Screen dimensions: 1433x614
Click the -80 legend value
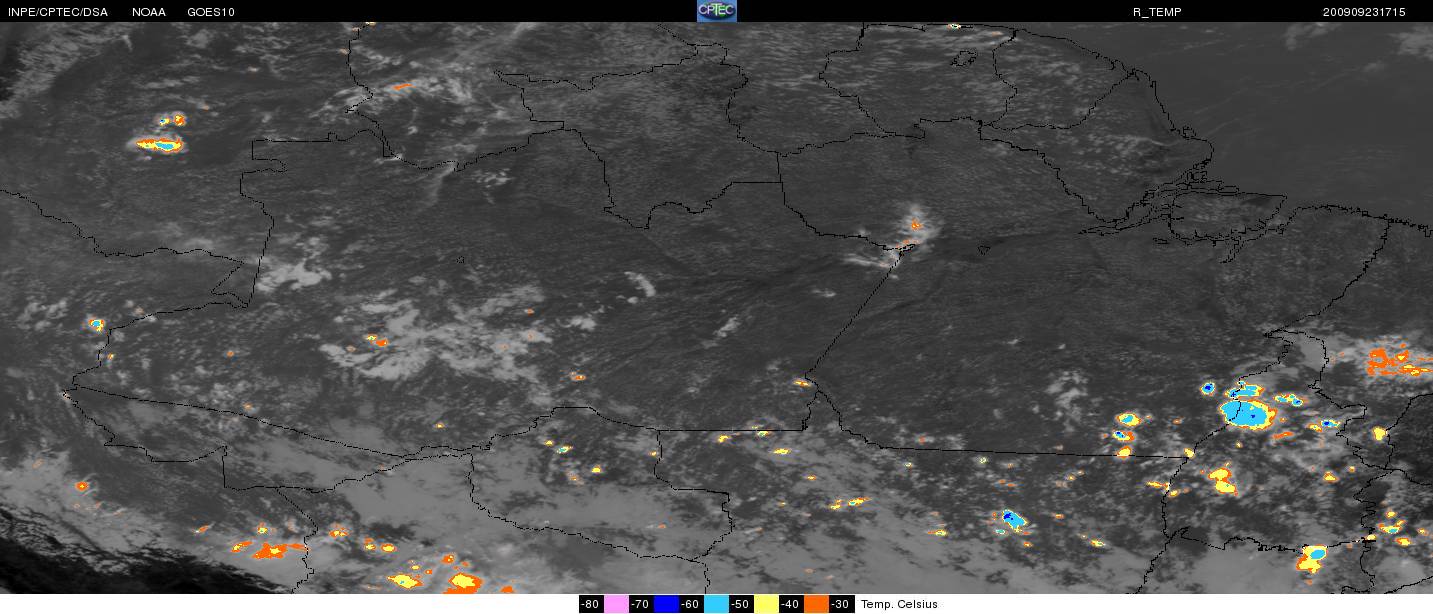click(591, 604)
